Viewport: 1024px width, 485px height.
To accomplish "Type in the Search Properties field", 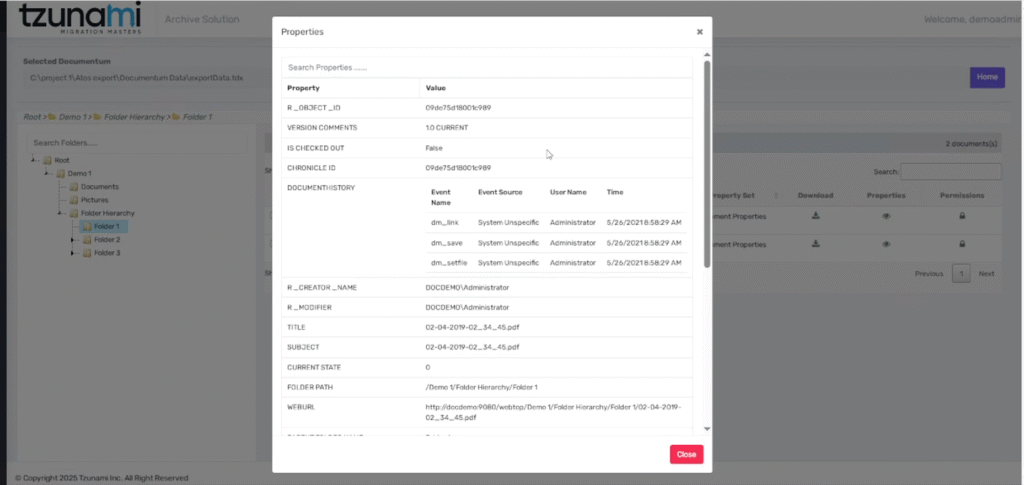I will (x=486, y=67).
